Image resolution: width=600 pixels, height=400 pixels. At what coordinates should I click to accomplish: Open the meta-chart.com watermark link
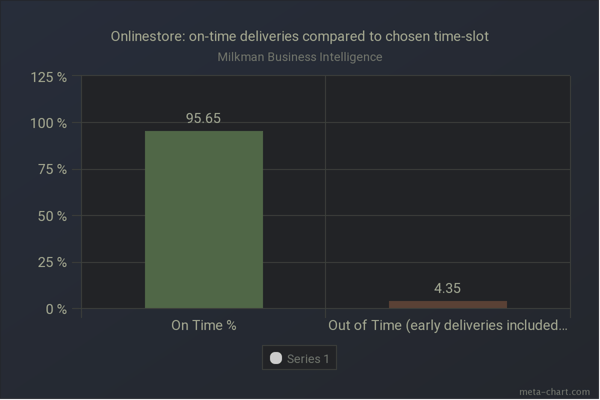[x=554, y=392]
